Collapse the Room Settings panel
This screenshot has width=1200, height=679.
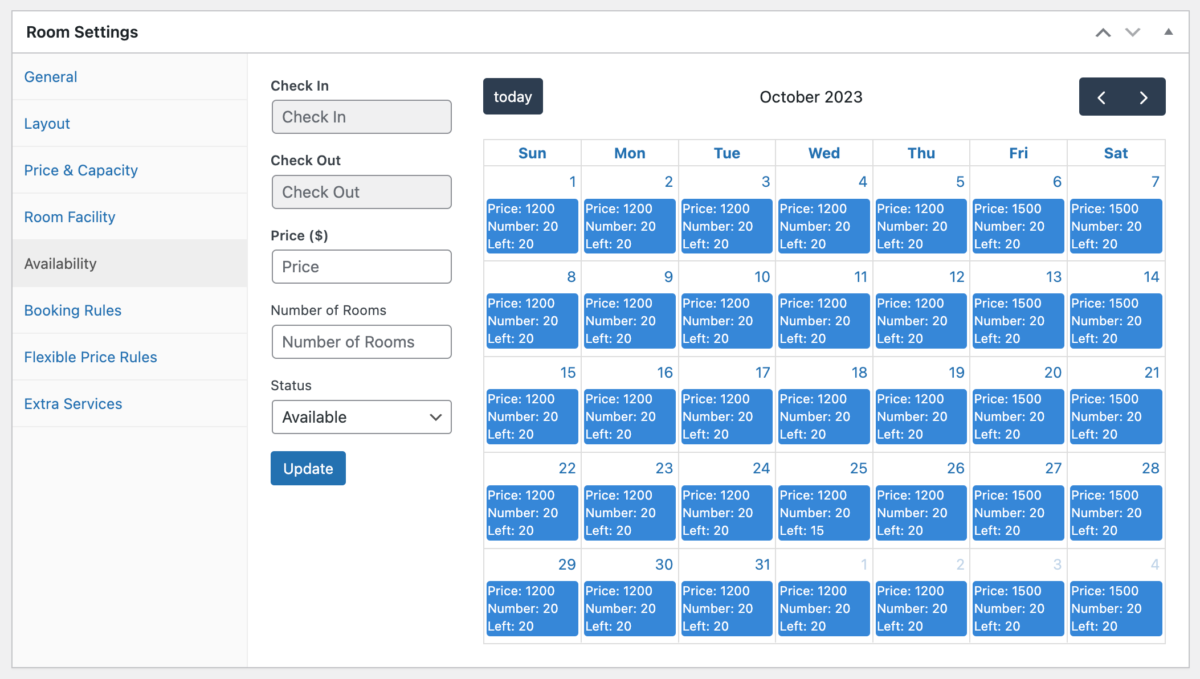(x=1167, y=32)
